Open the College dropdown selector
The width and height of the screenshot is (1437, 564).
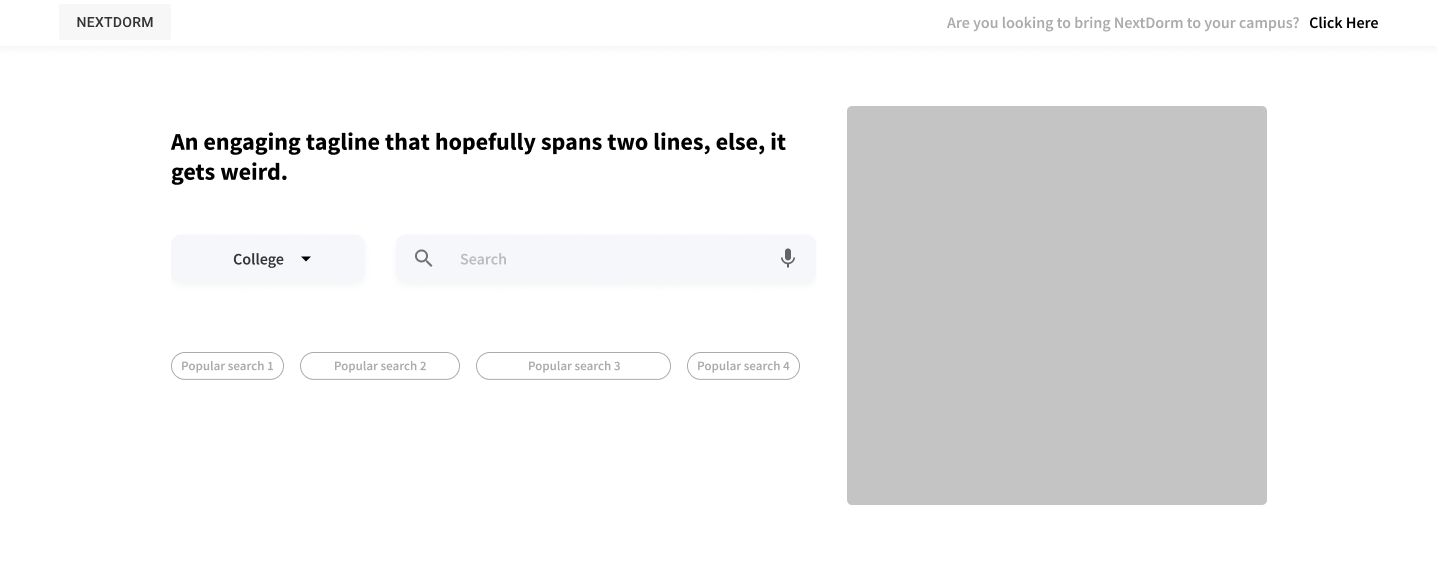coord(268,259)
